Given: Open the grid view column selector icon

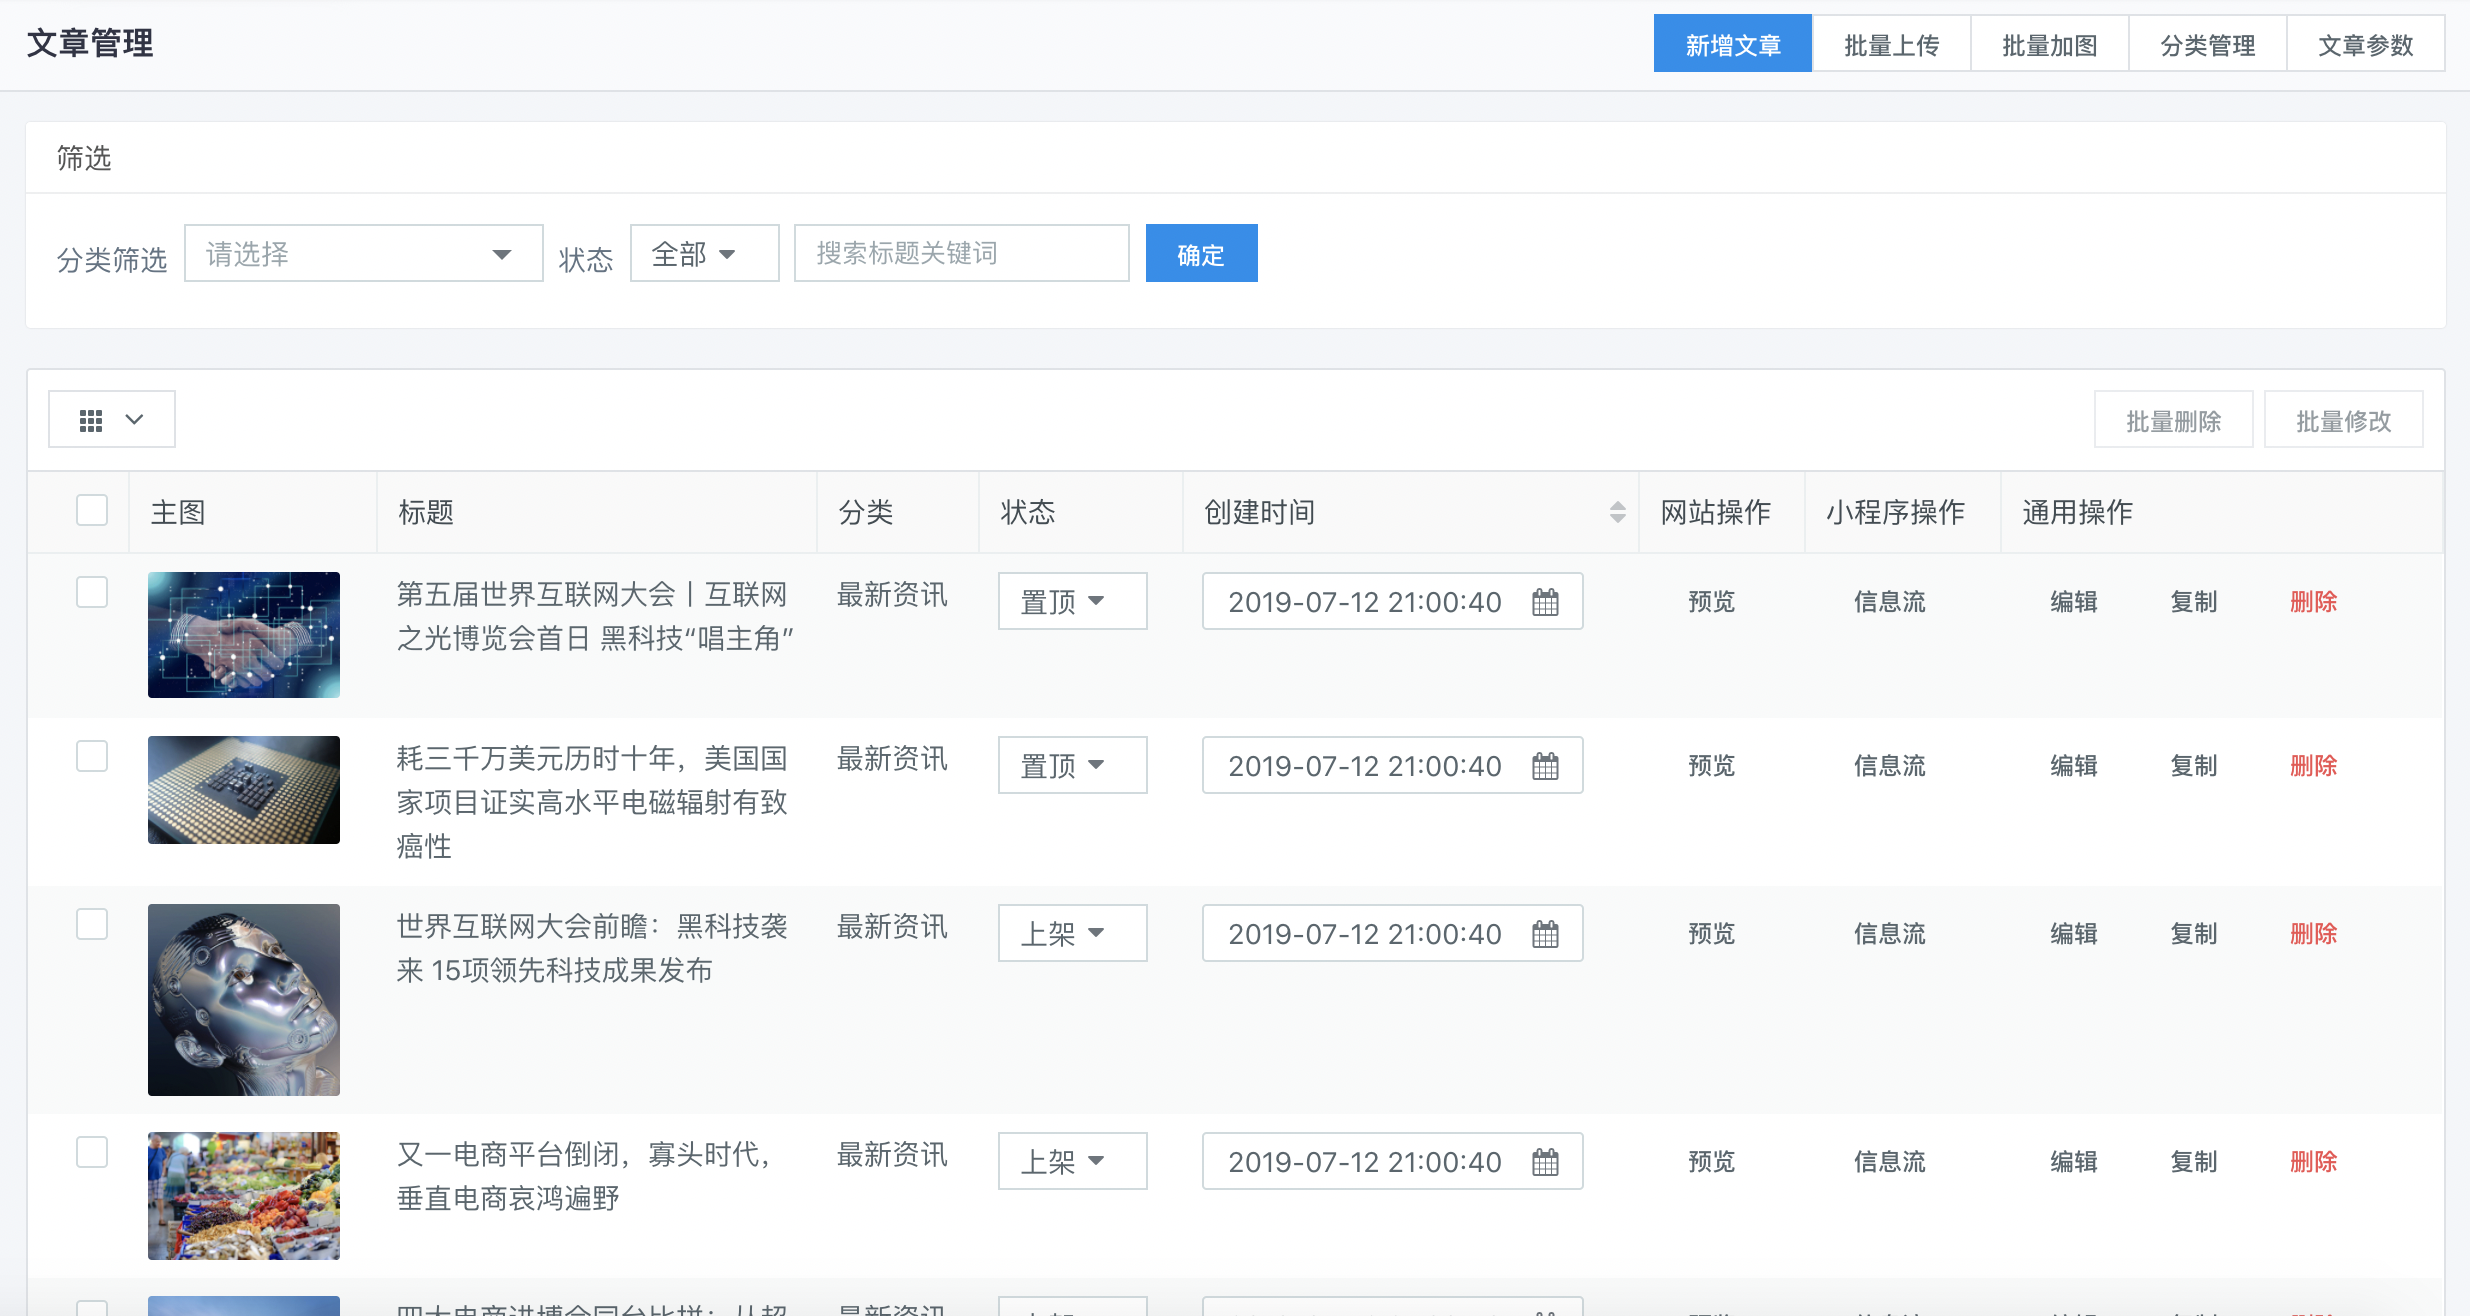Looking at the screenshot, I should 91,420.
